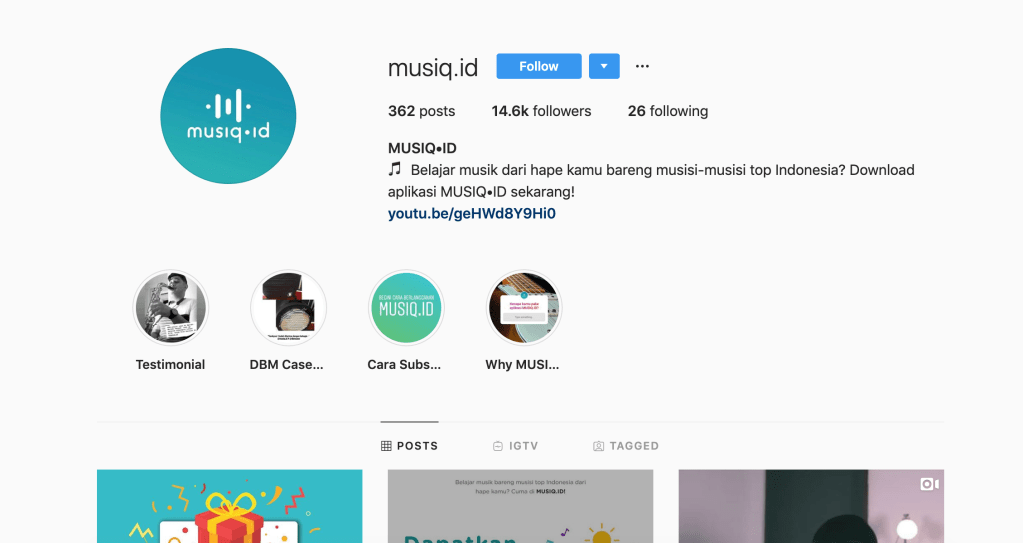Open the youtu.be/geHWd8Y9Hi0 link
Viewport: 1023px width, 543px height.
pyautogui.click(x=472, y=213)
